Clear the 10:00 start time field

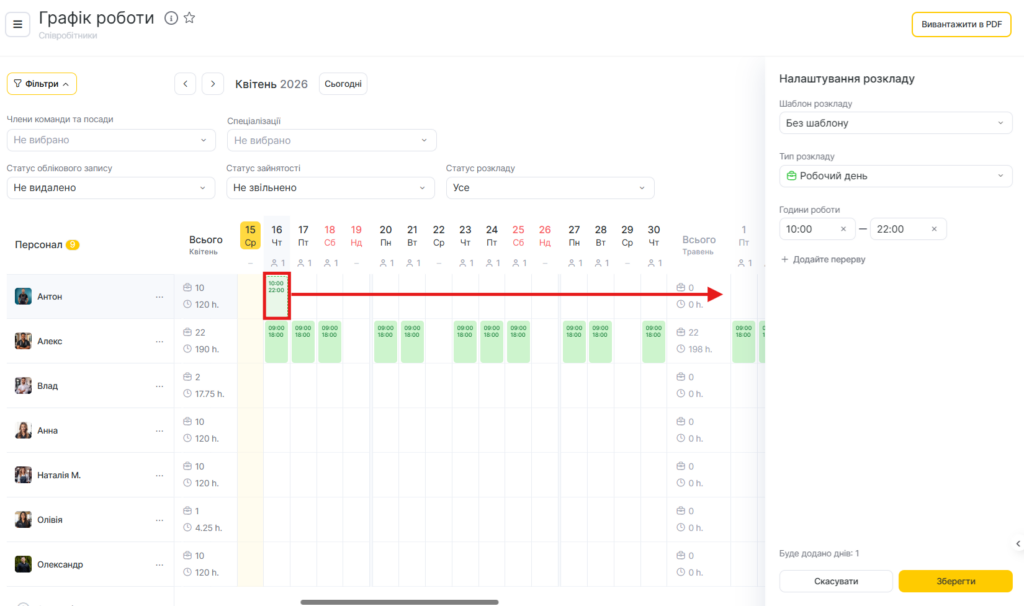842,229
